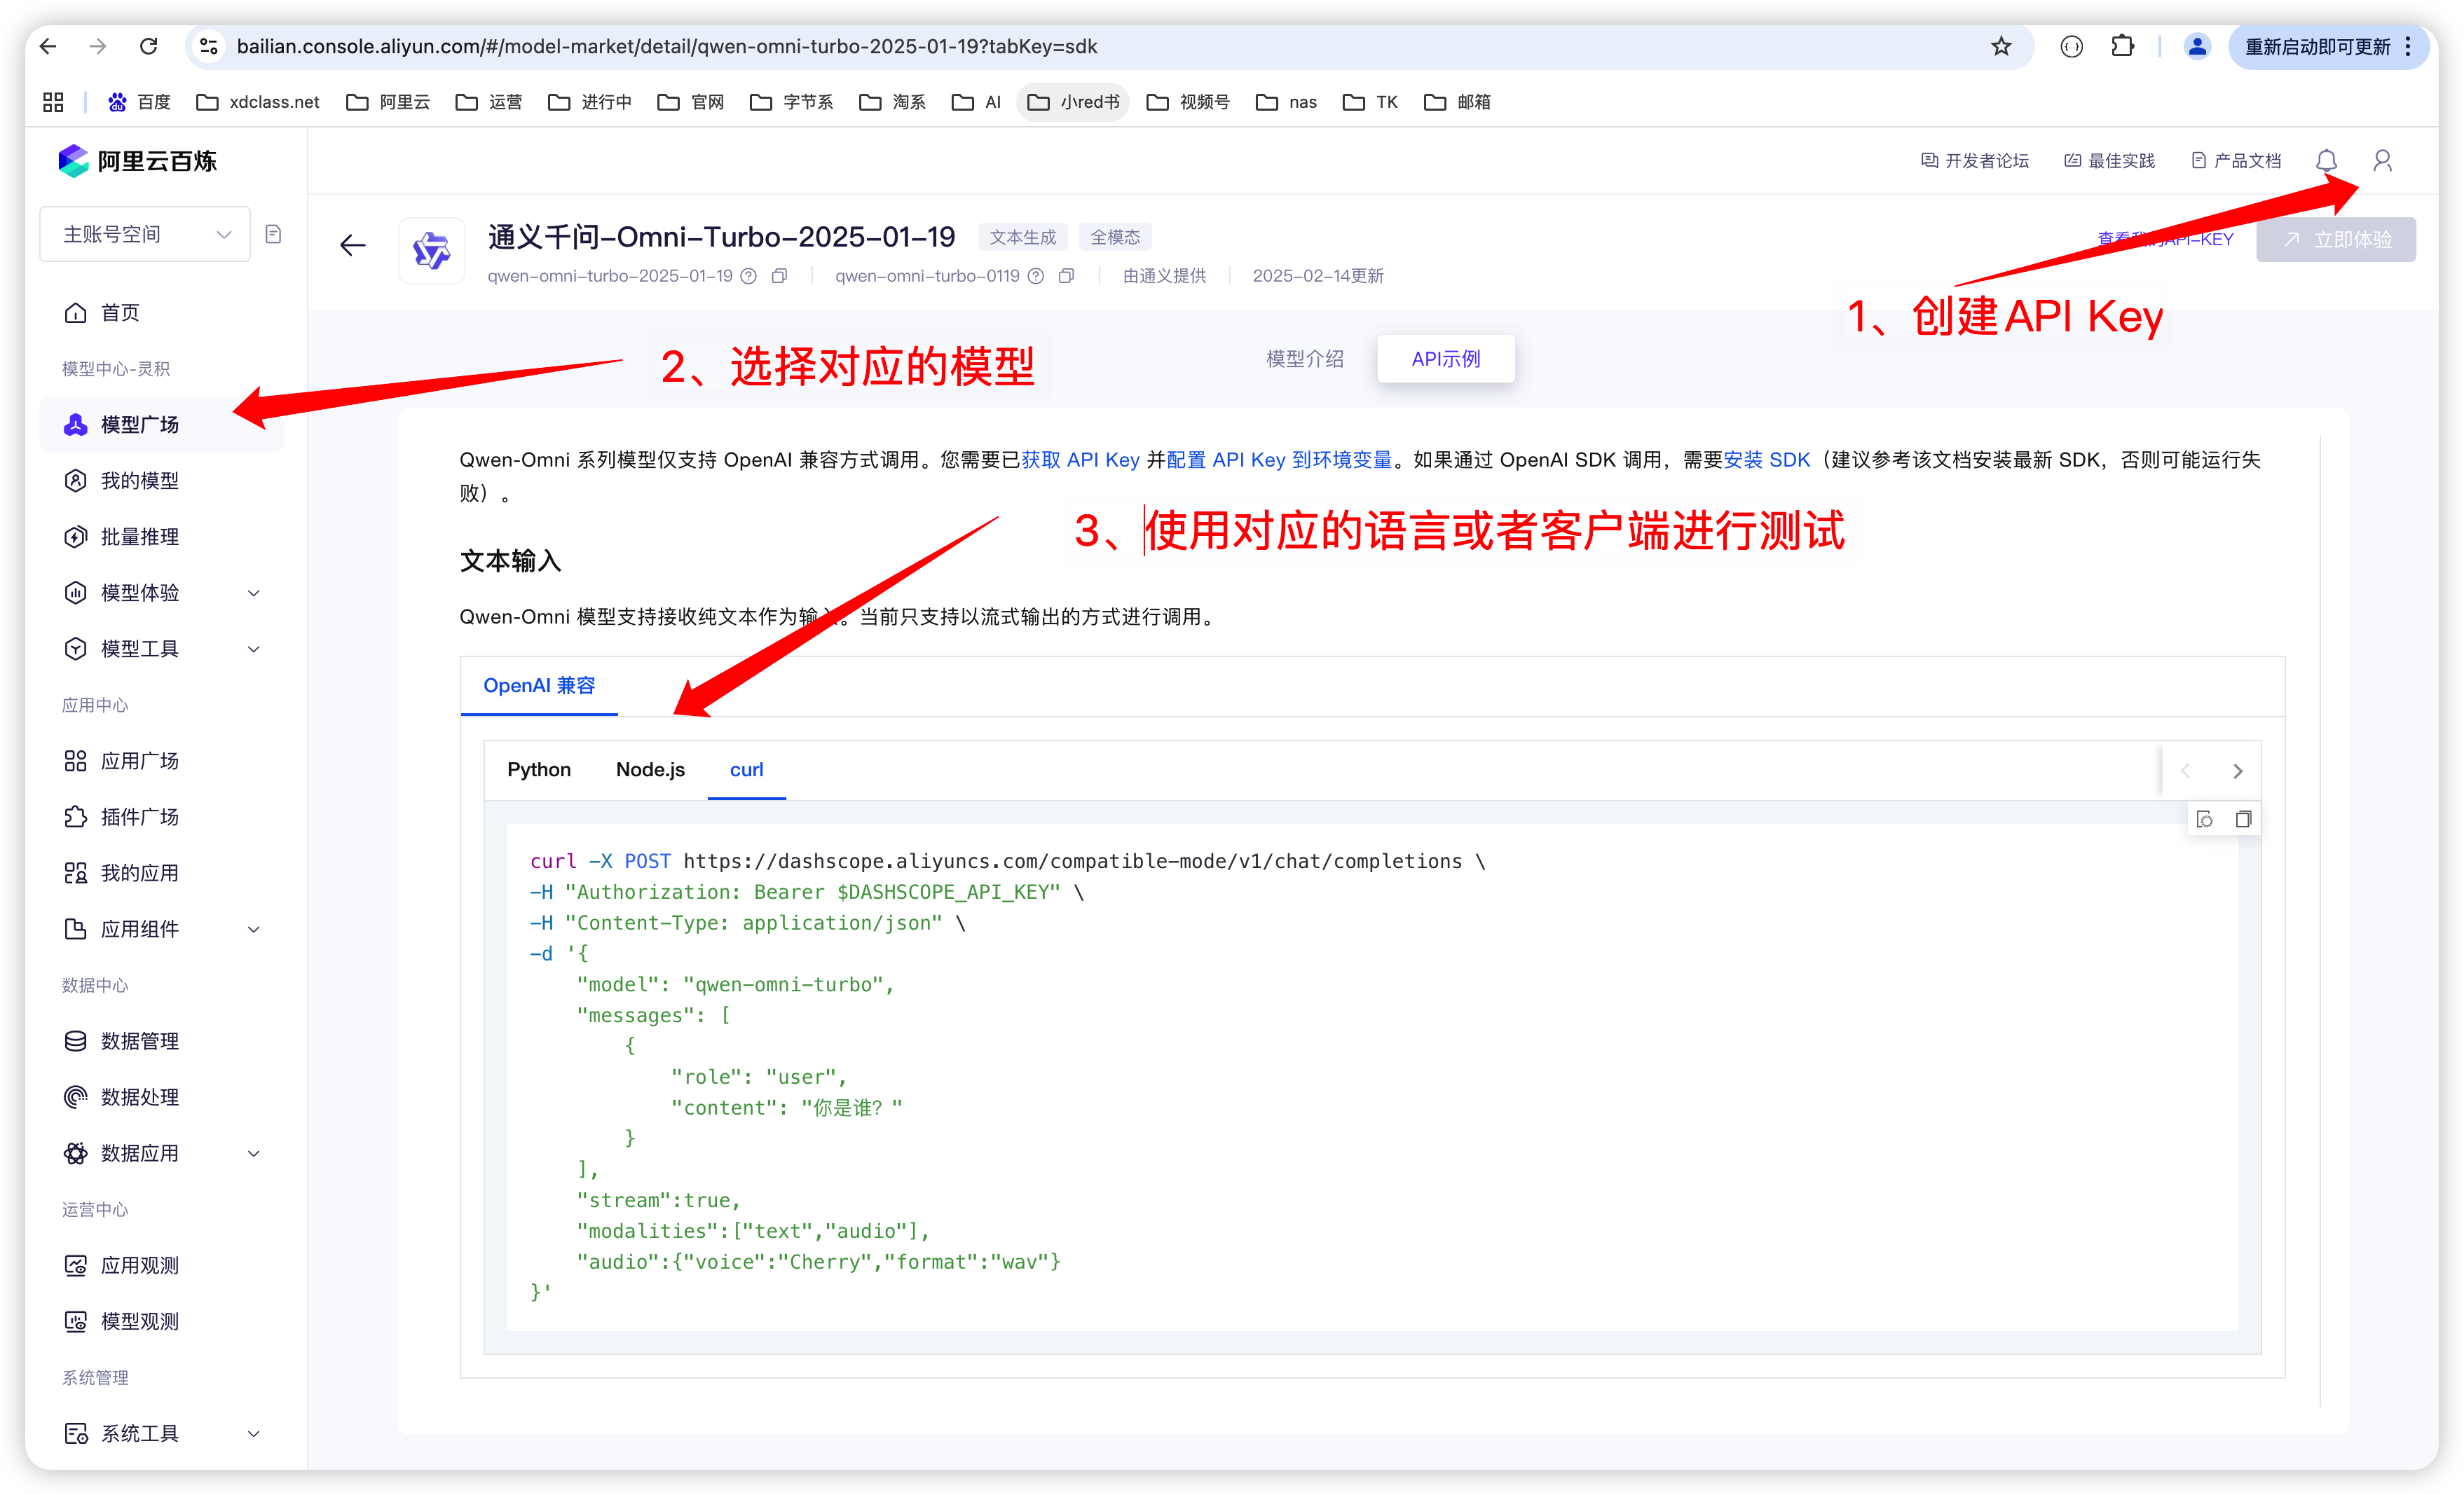Click the notification bell icon
The image size is (2464, 1495).
(2326, 161)
